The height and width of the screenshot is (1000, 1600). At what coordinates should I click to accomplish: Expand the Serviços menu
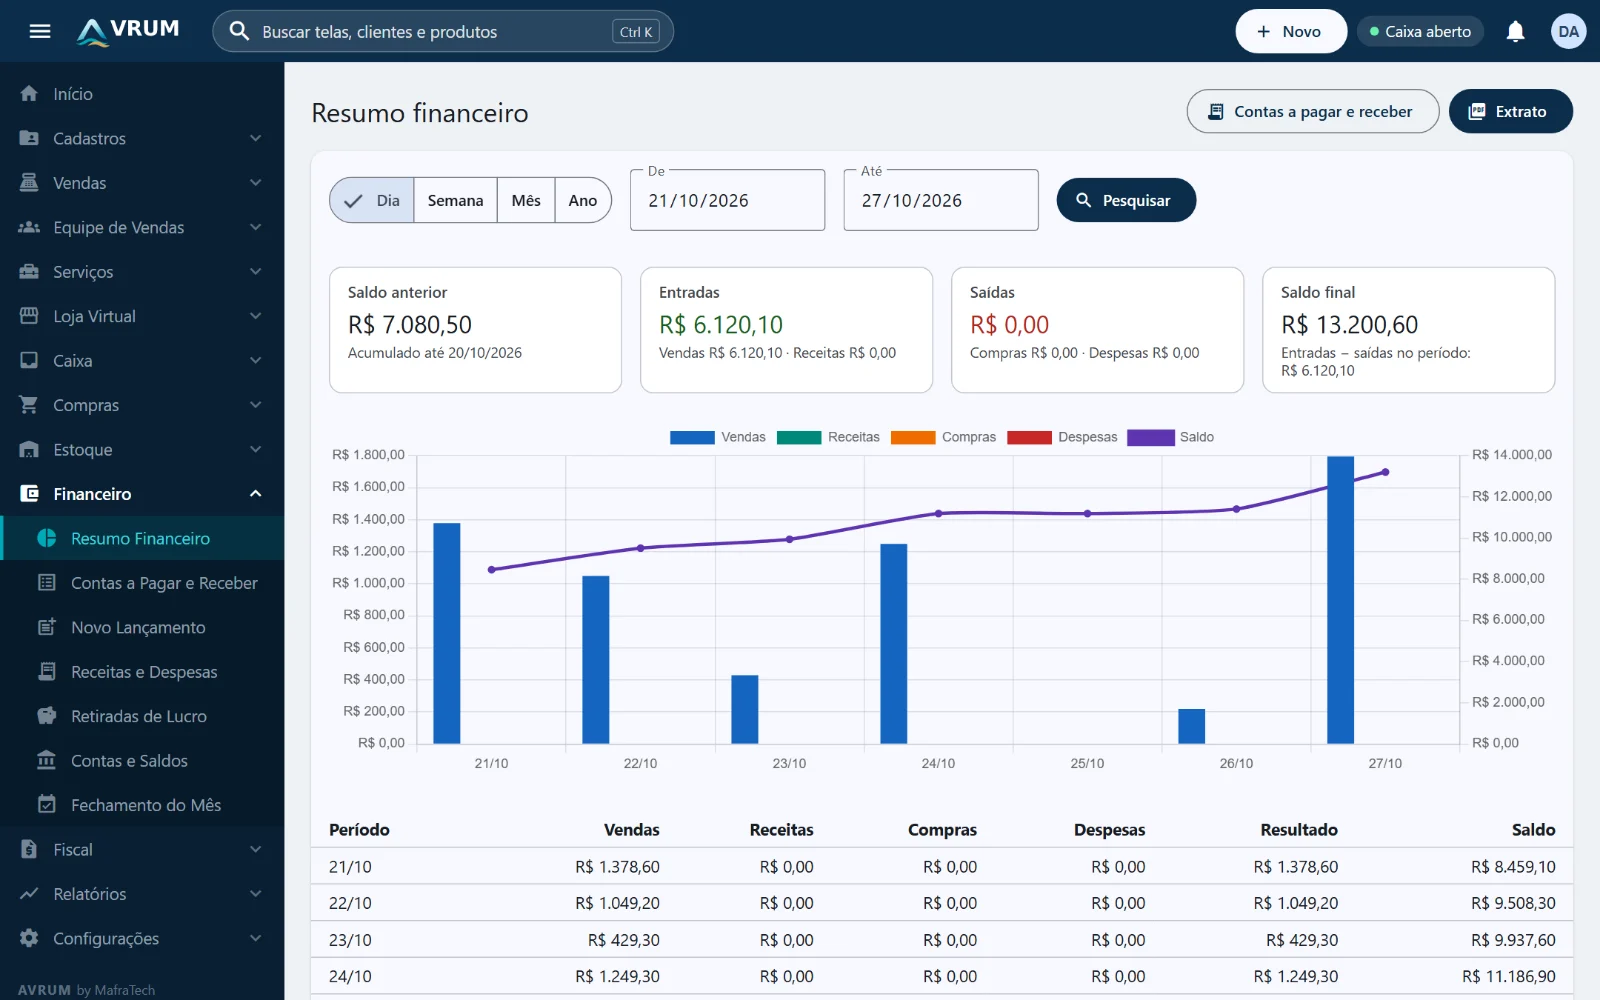[x=142, y=272]
